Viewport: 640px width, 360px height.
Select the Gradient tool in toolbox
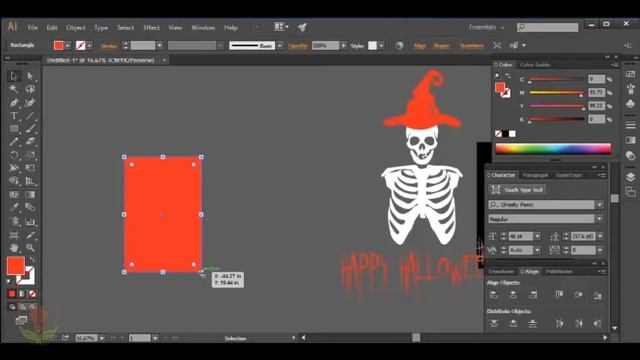[x=30, y=195]
